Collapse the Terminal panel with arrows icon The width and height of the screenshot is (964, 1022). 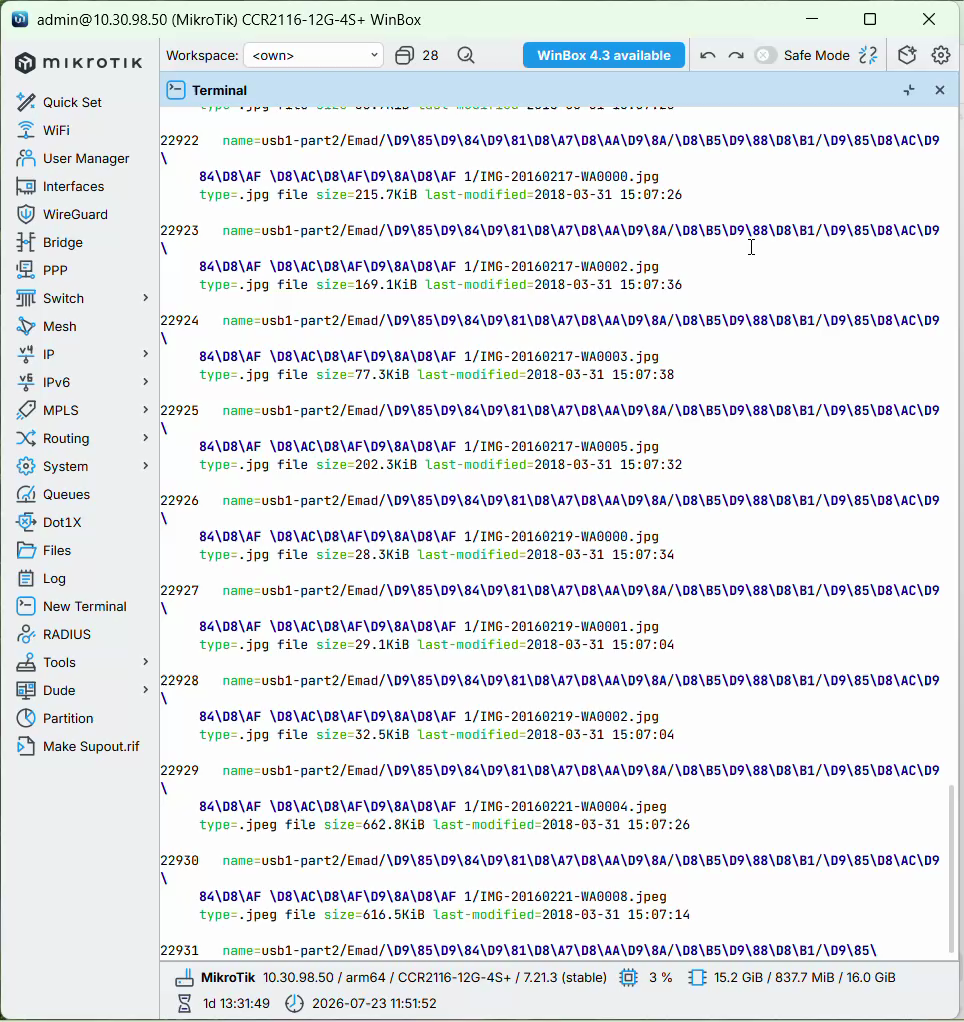coord(909,90)
